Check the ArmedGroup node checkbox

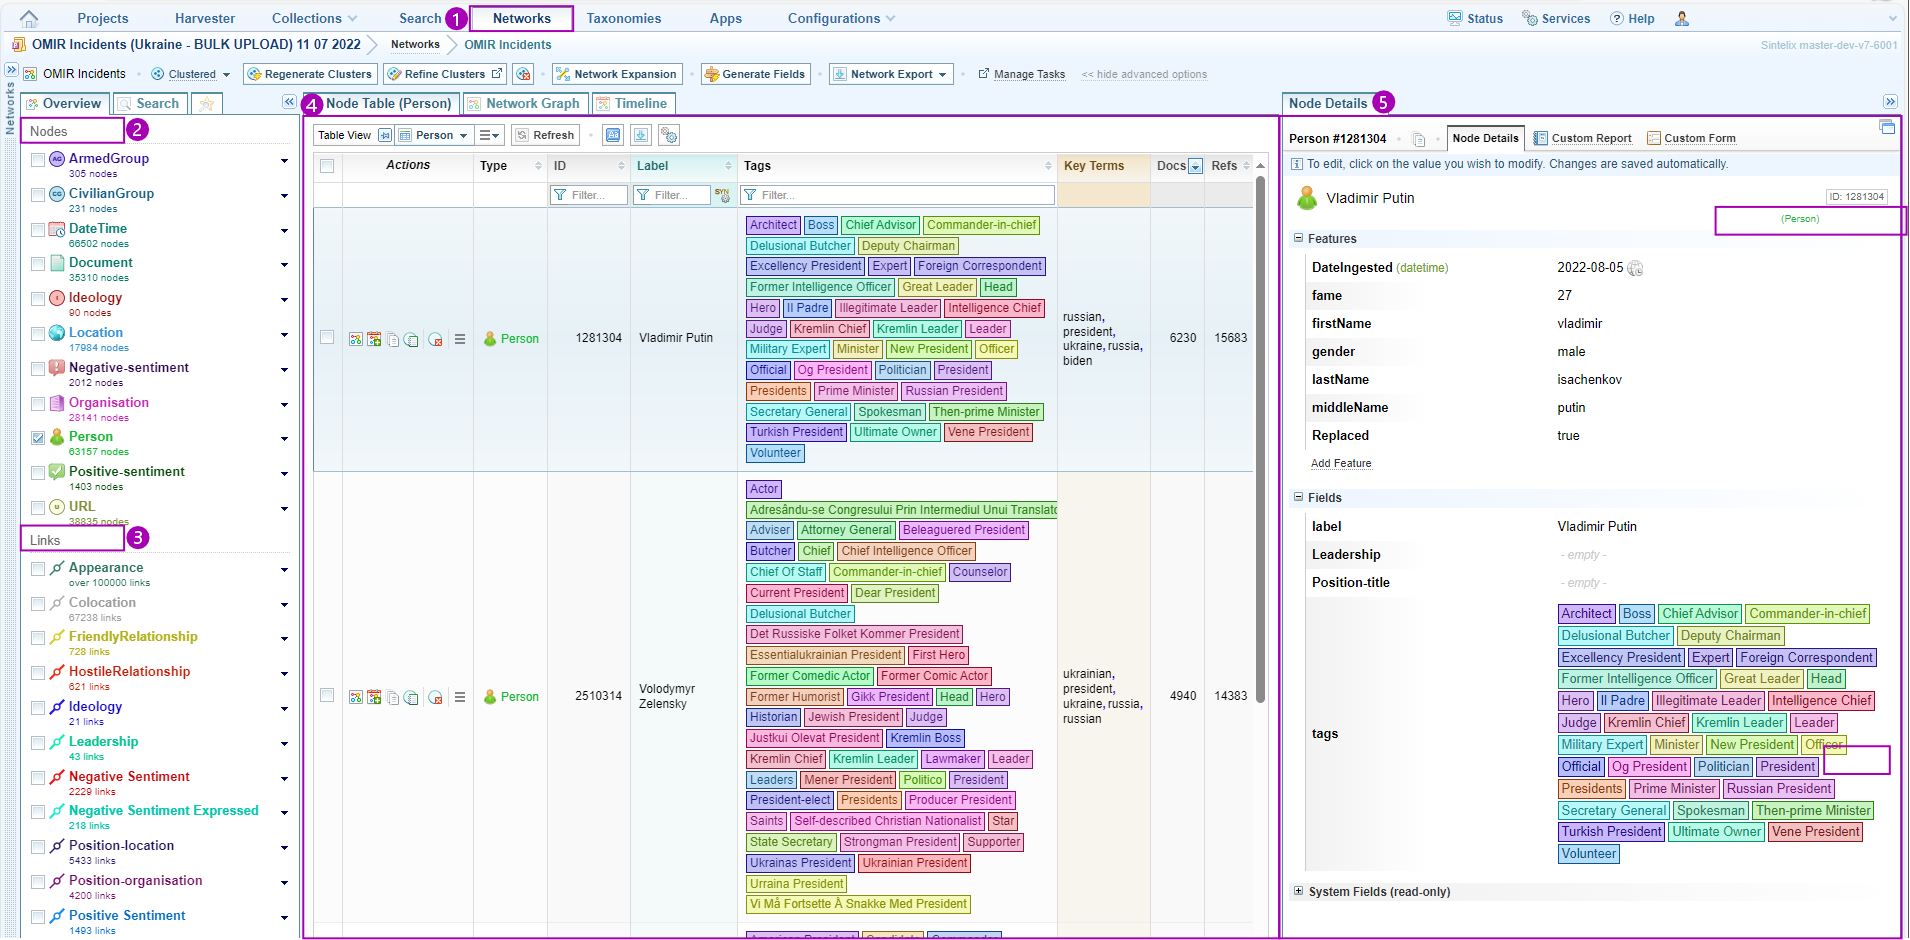(38, 160)
